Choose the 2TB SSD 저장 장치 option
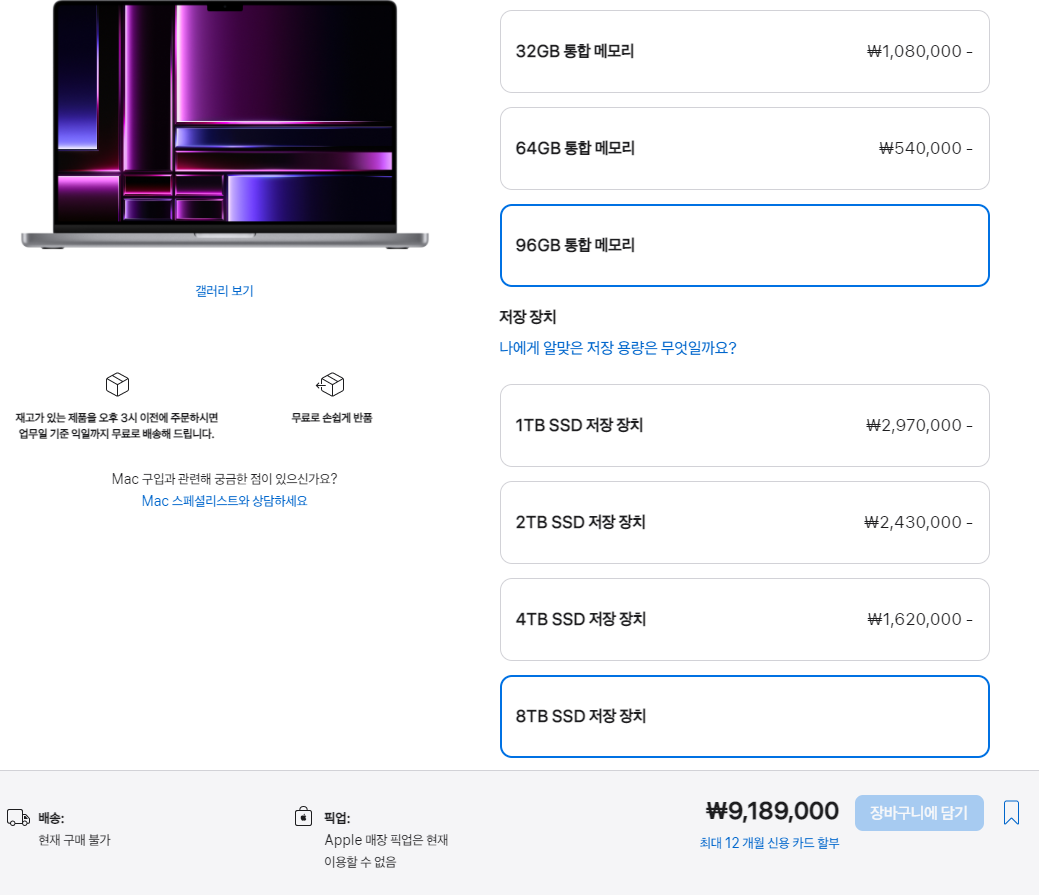1039x895 pixels. click(x=745, y=523)
